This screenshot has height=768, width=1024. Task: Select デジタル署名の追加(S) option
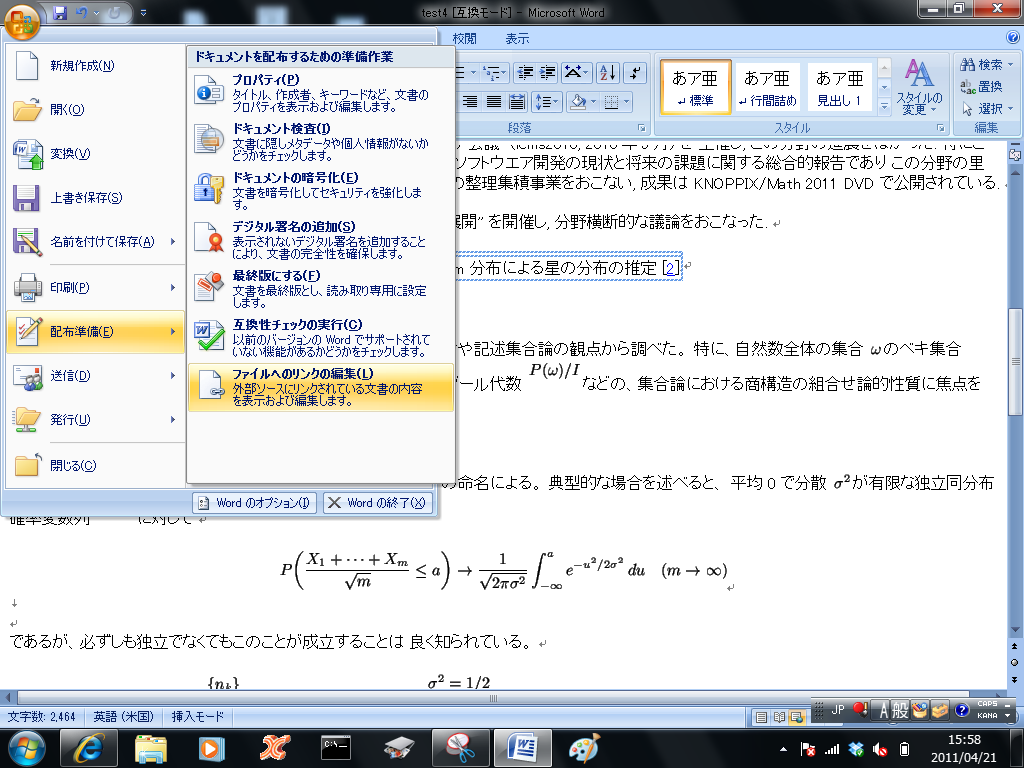321,239
